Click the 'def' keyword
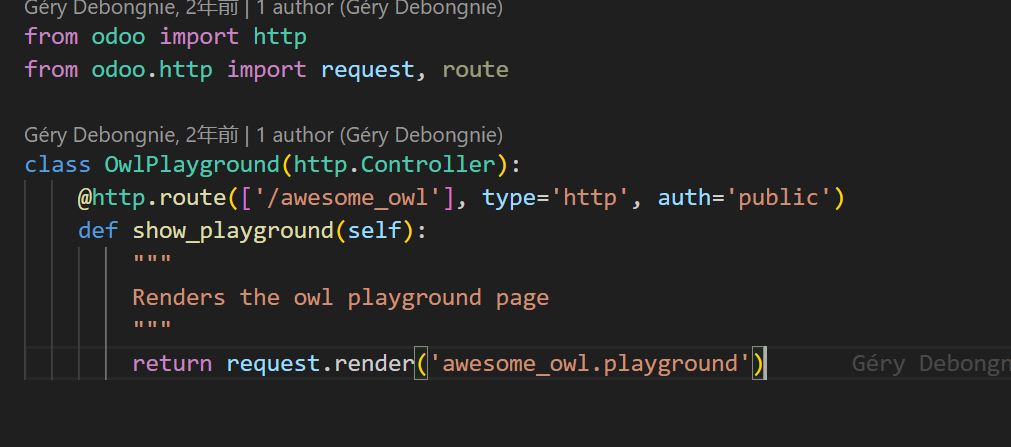 [x=98, y=230]
